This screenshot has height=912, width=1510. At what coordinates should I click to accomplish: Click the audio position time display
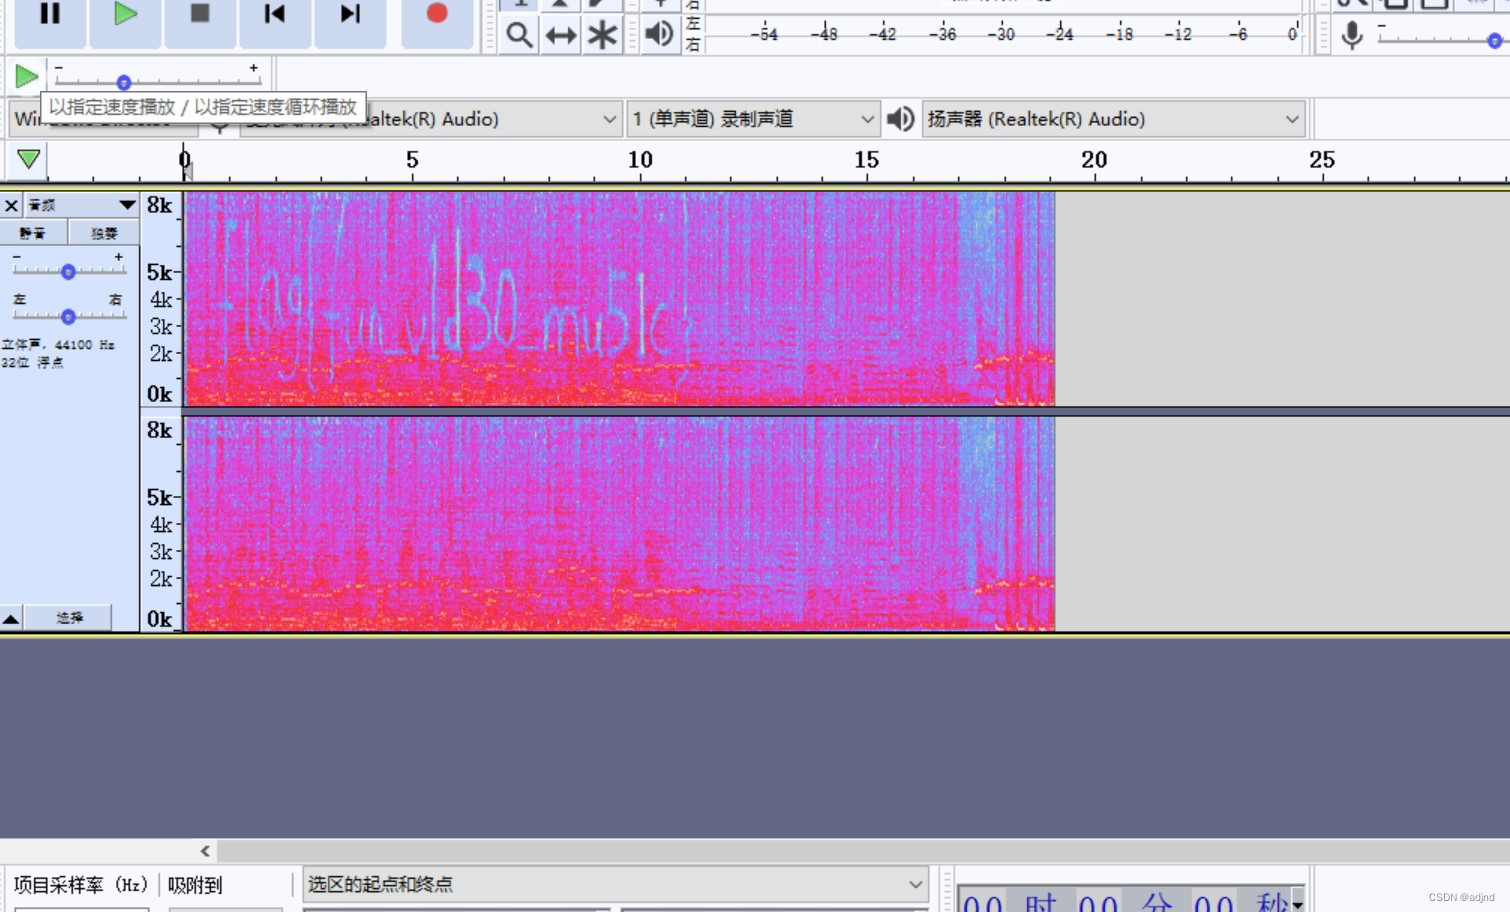[x=1131, y=899]
